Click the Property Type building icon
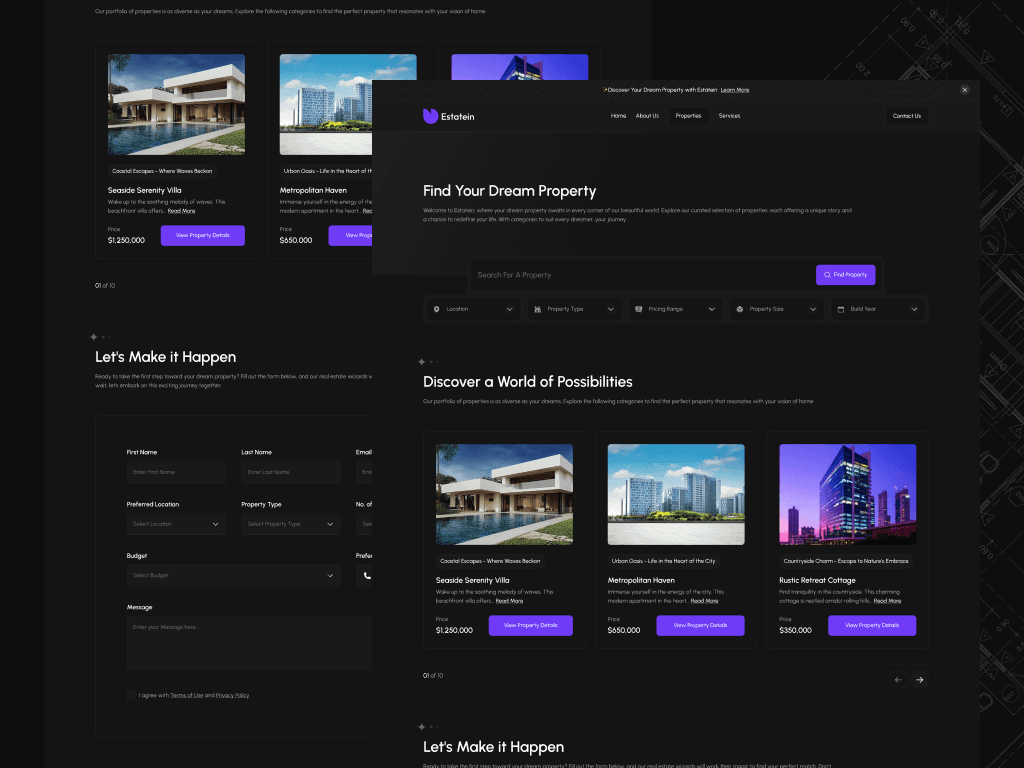The width and height of the screenshot is (1024, 768). pyautogui.click(x=537, y=309)
